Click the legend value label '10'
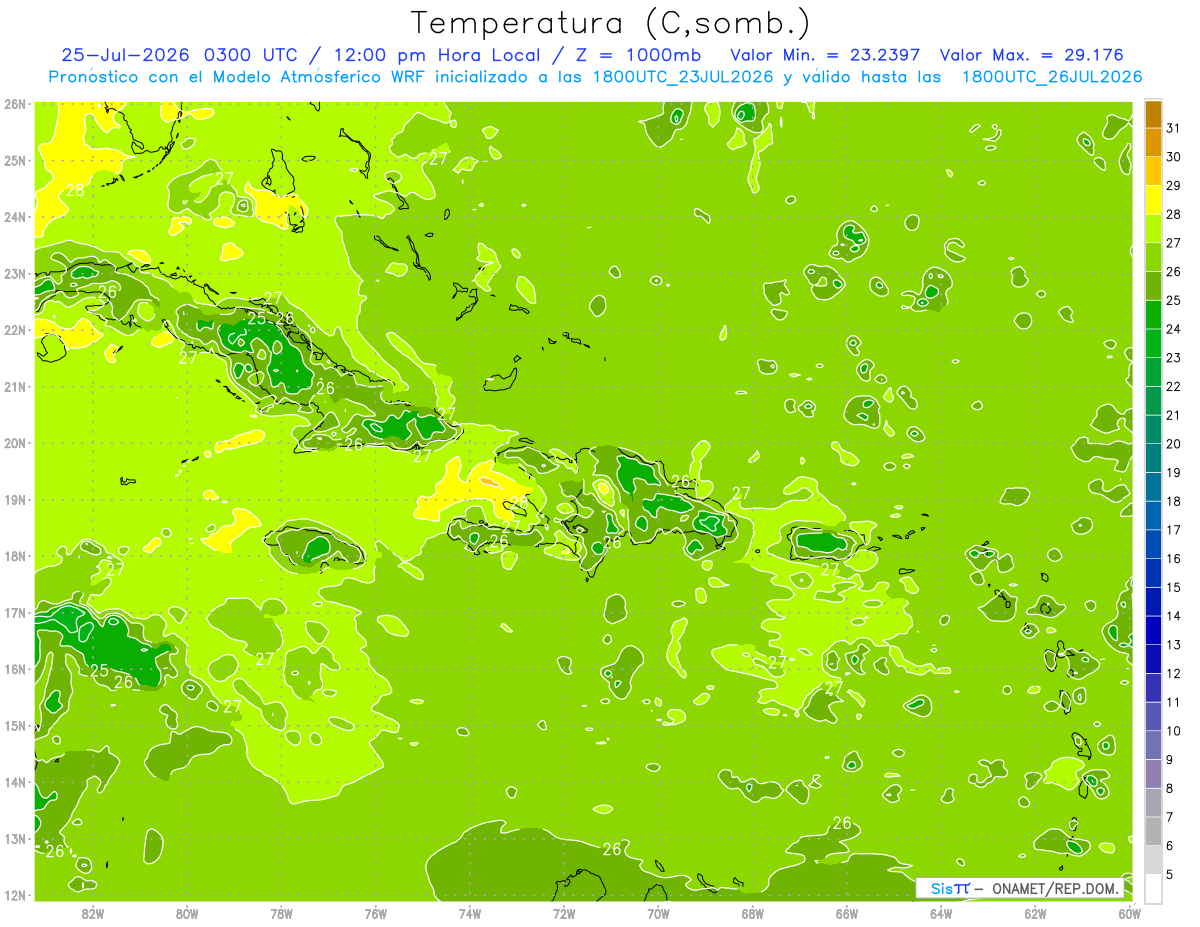The height and width of the screenshot is (927, 1200). (1174, 731)
